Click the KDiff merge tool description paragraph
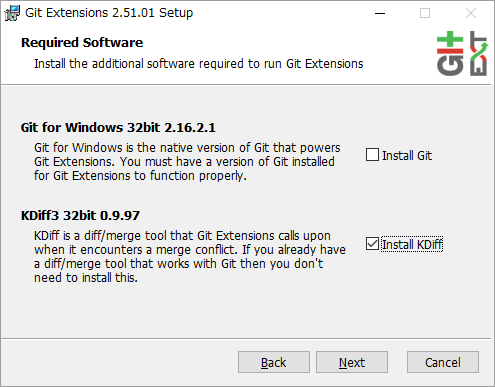 point(190,257)
